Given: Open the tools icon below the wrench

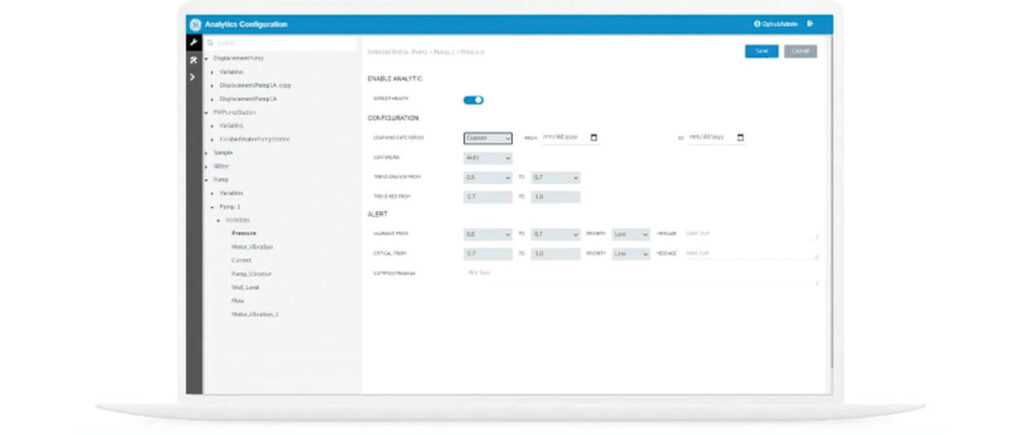Looking at the screenshot, I should tap(194, 60).
